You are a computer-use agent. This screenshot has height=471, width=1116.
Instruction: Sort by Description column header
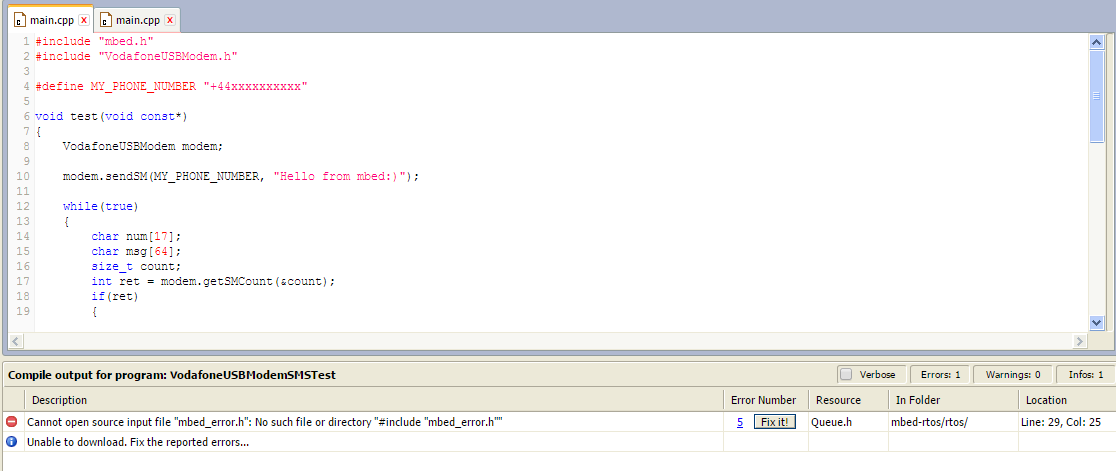(374, 400)
